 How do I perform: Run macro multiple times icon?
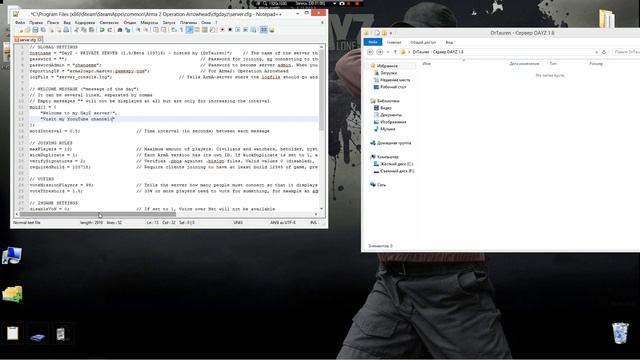pyautogui.click(x=246, y=30)
